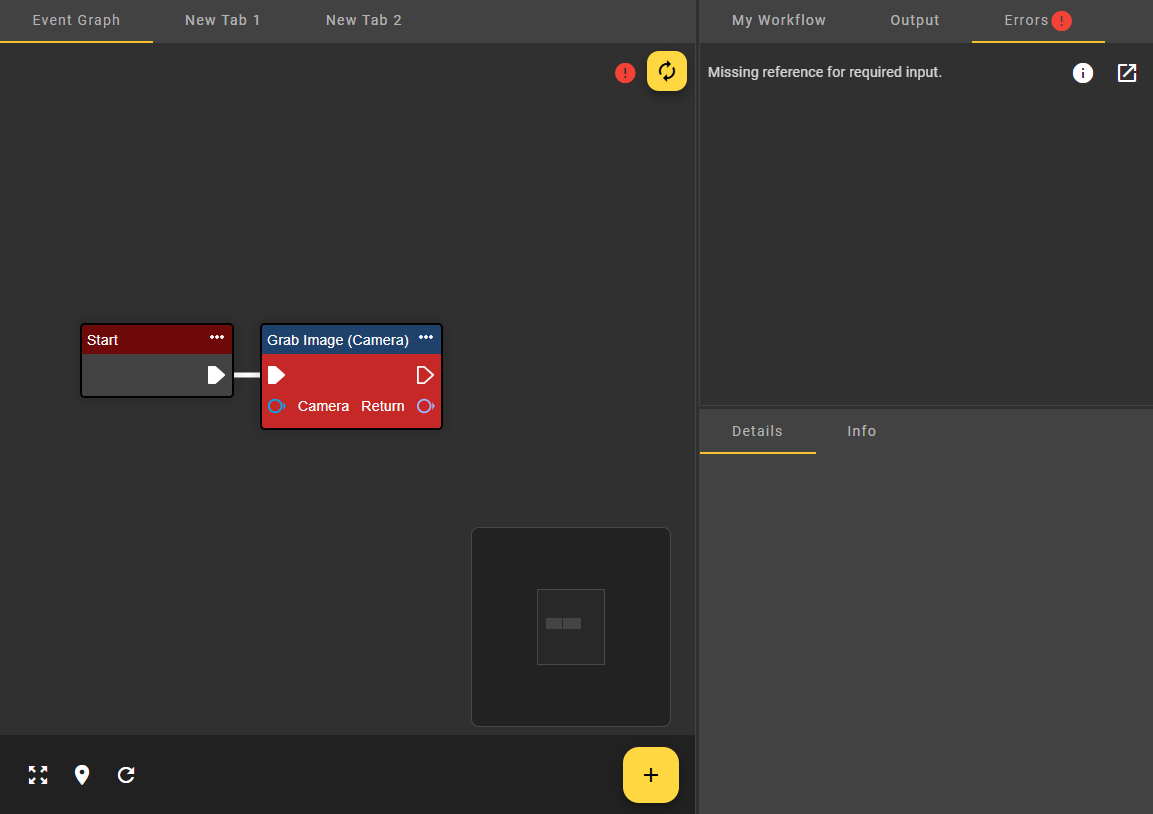Open error in external view icon

coord(1127,73)
